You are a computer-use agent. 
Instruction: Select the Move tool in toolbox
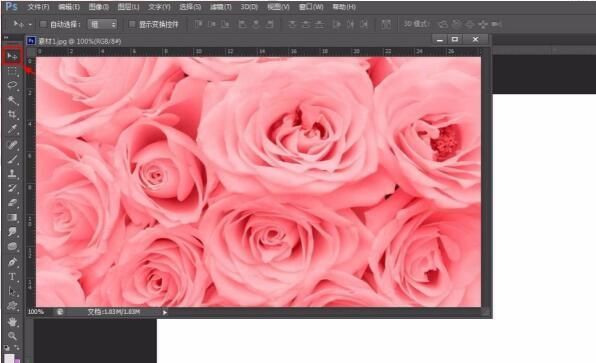coord(12,56)
